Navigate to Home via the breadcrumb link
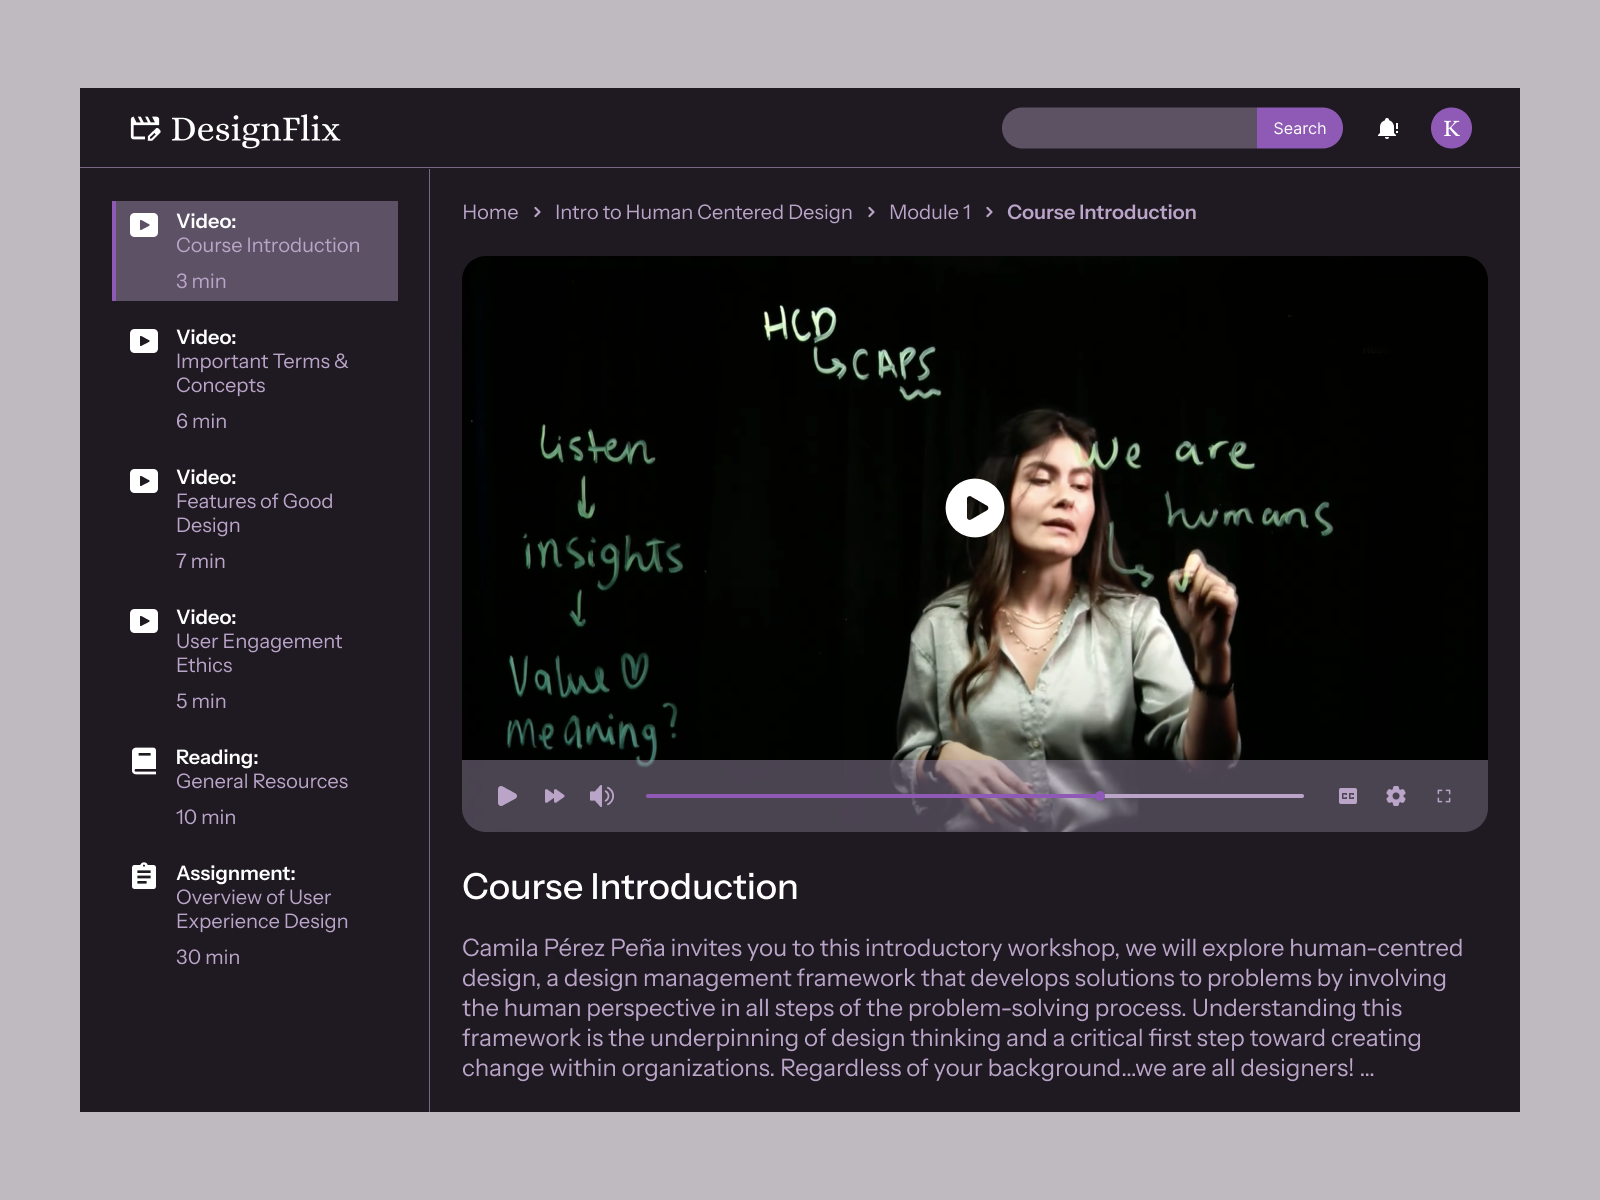 pos(490,212)
